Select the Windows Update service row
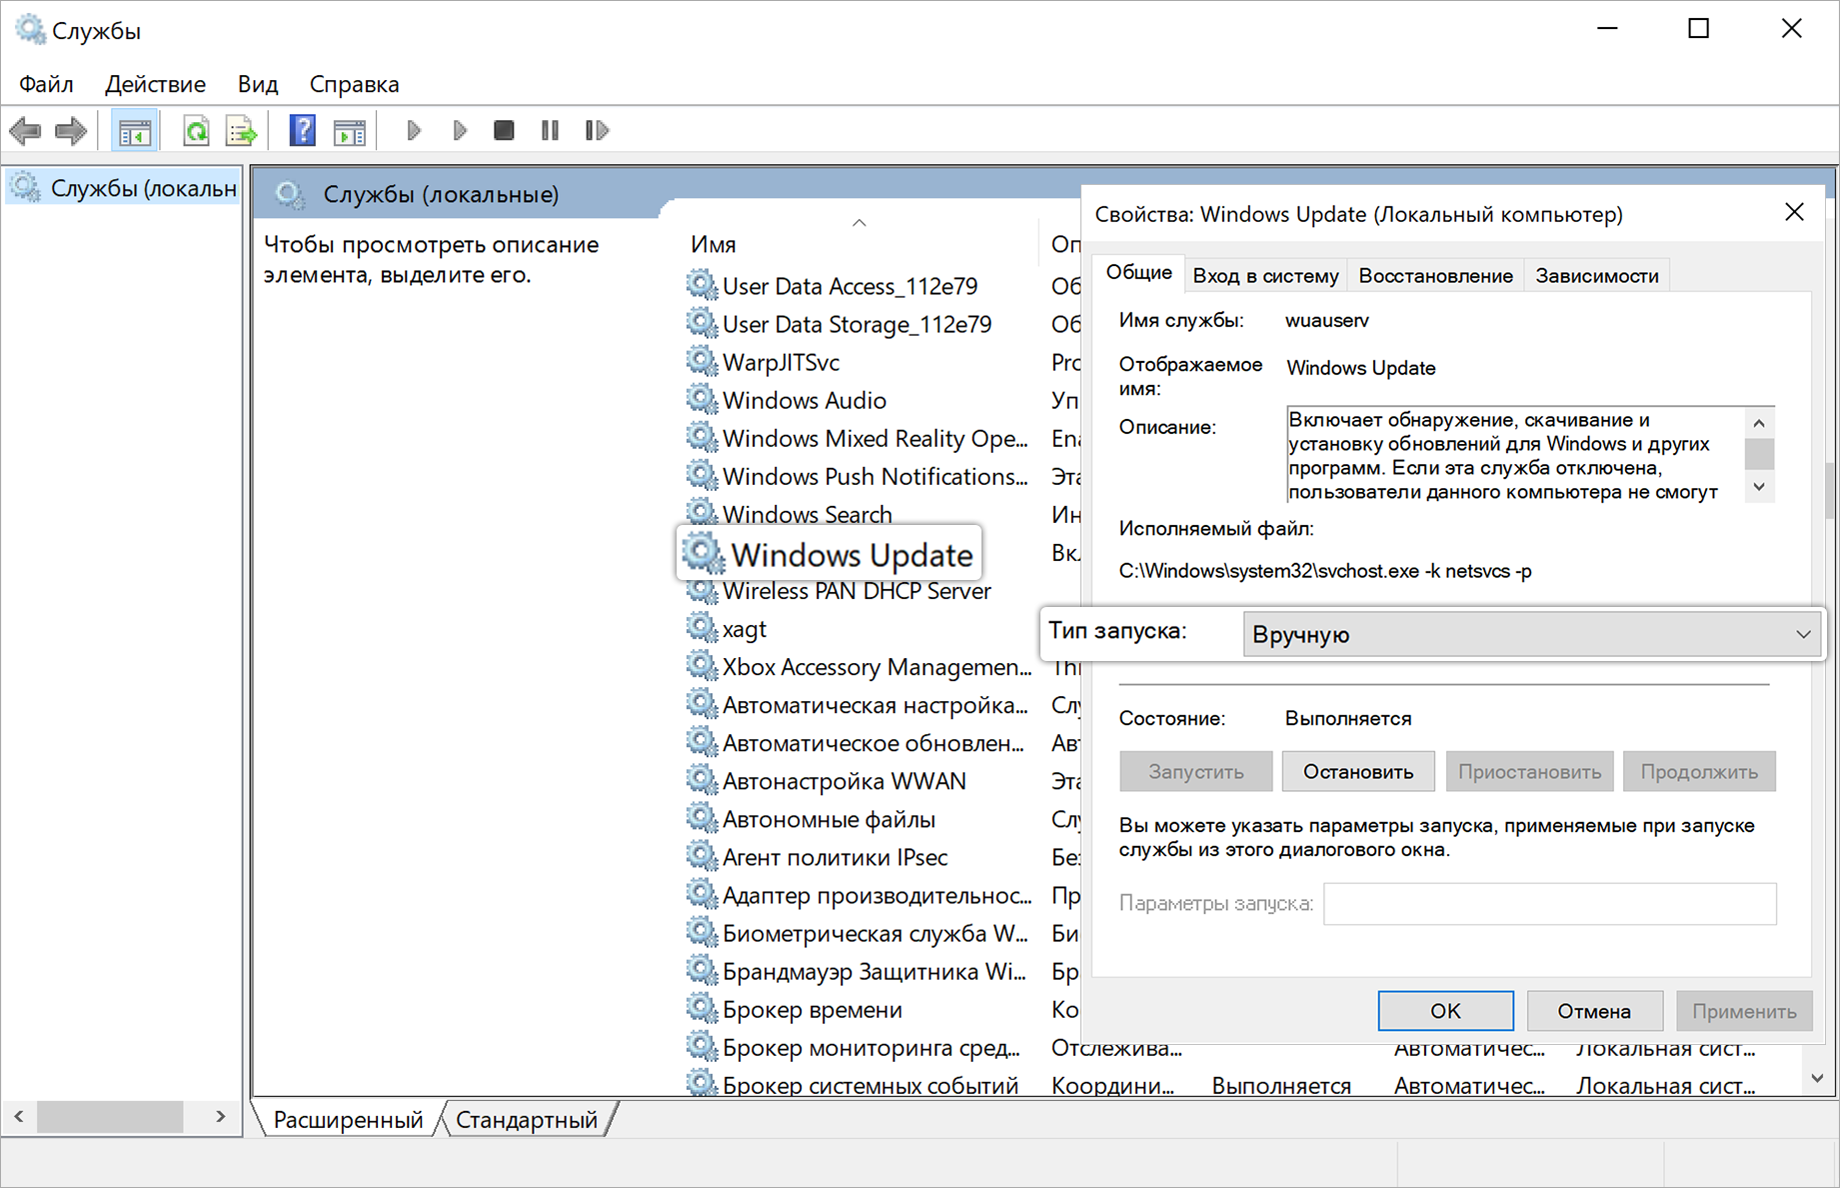 [829, 554]
